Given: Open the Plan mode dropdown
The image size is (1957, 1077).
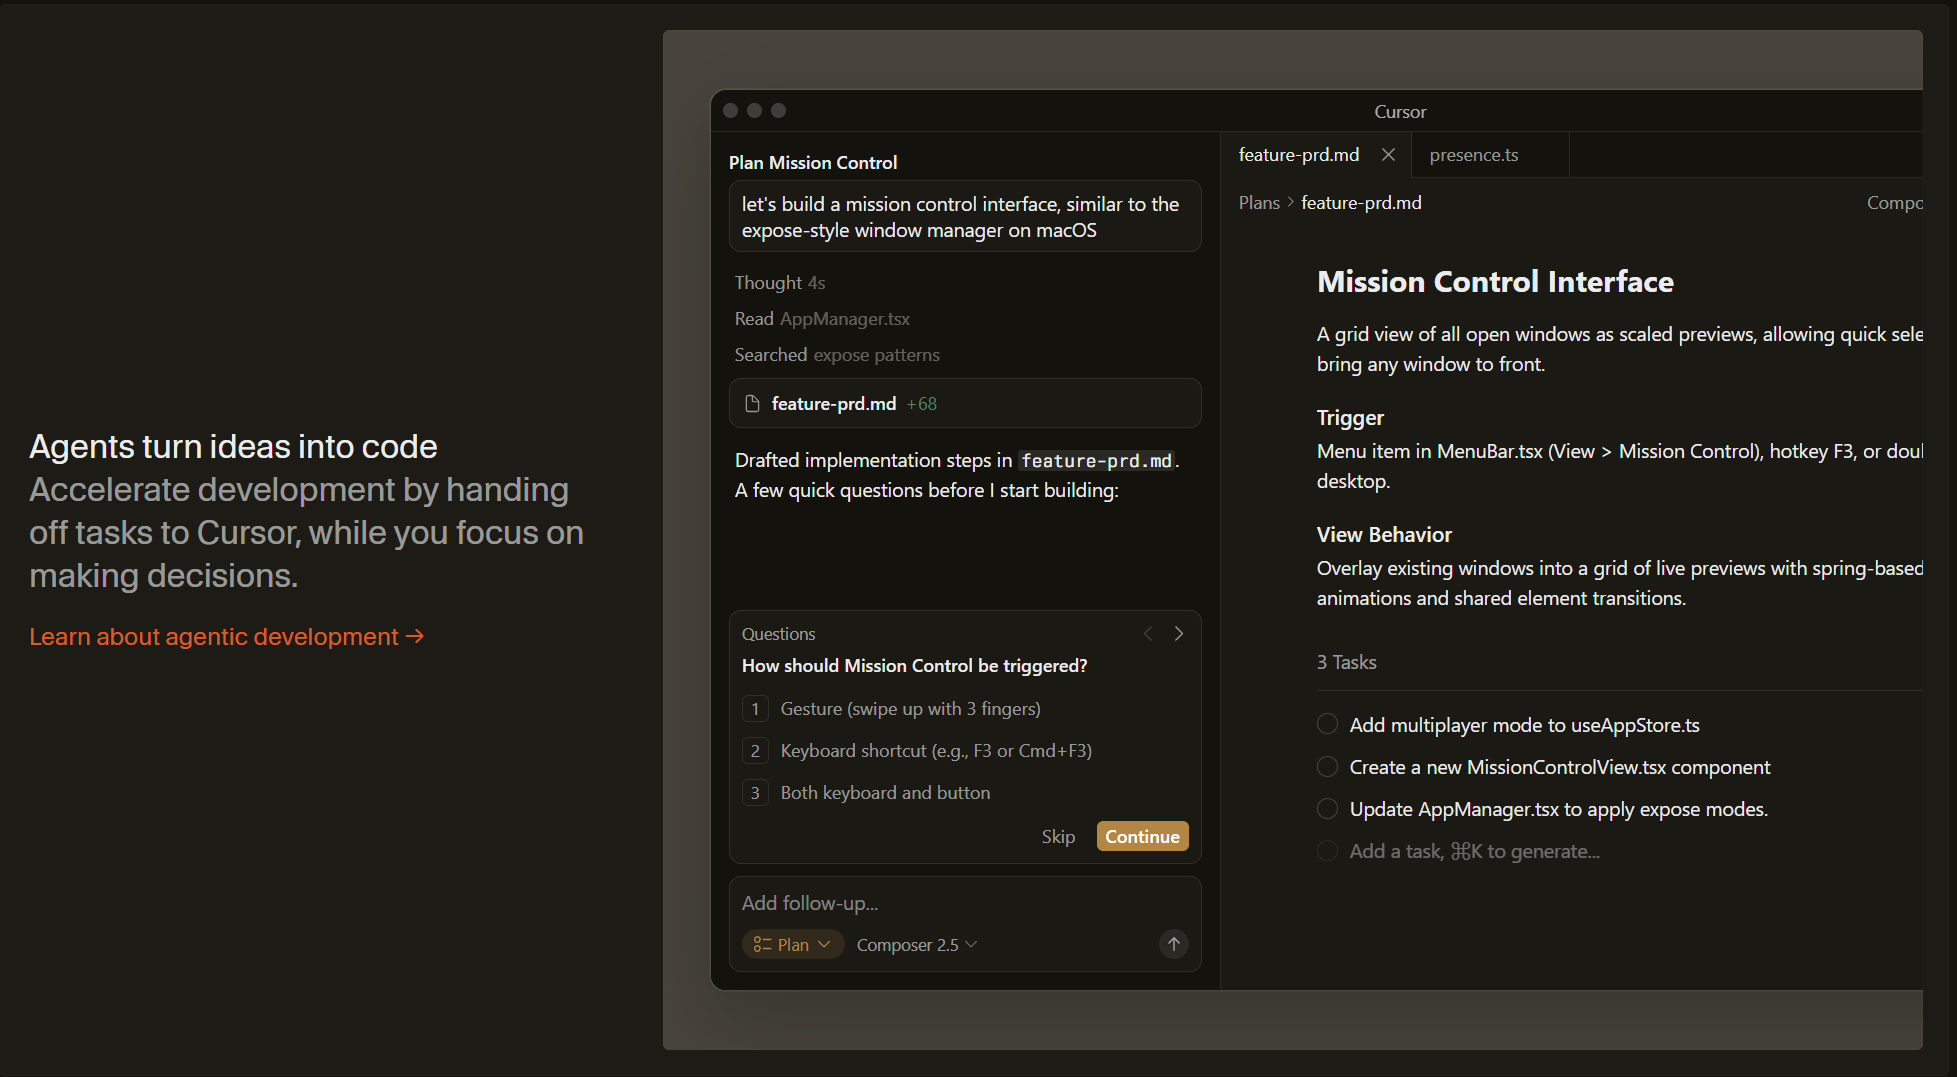Looking at the screenshot, I should 793,944.
